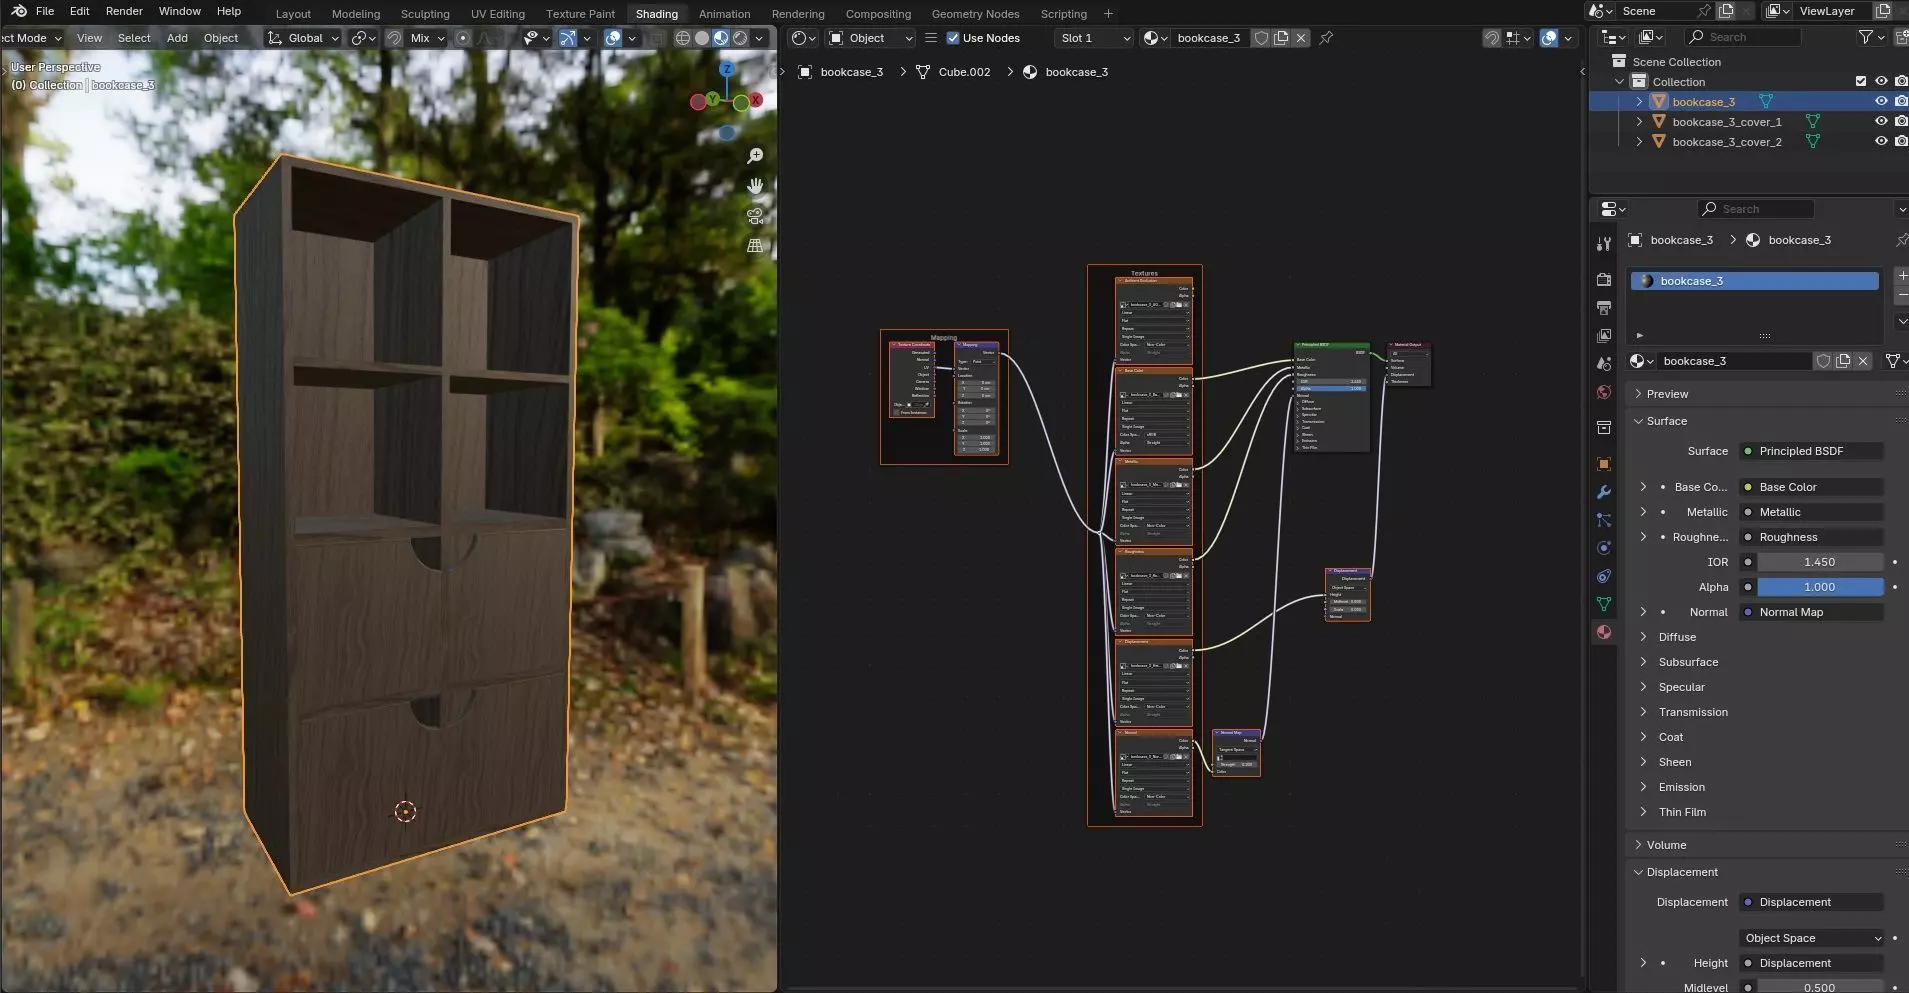The width and height of the screenshot is (1909, 993).
Task: Open the File menu
Action: pyautogui.click(x=45, y=11)
